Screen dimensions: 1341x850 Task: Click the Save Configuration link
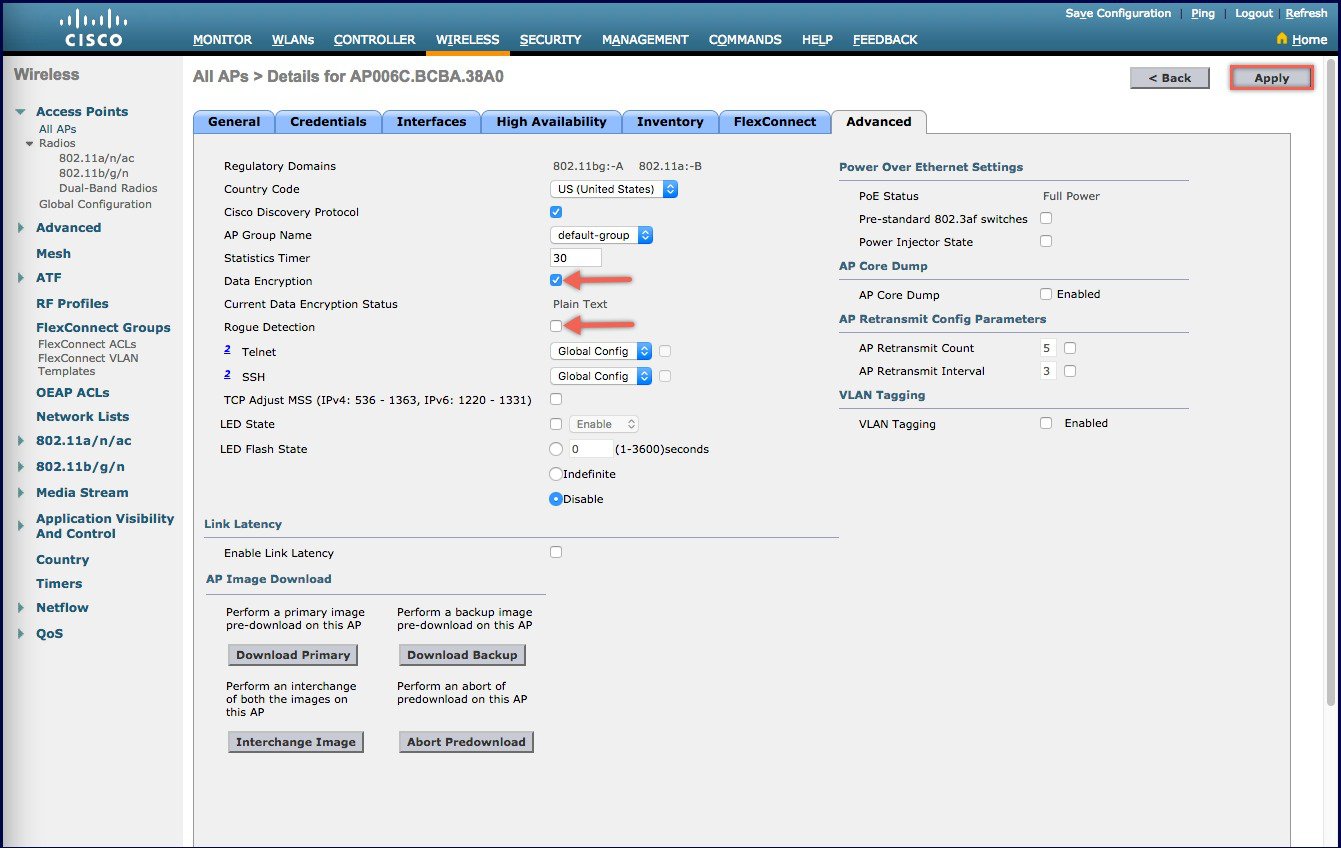click(1118, 14)
